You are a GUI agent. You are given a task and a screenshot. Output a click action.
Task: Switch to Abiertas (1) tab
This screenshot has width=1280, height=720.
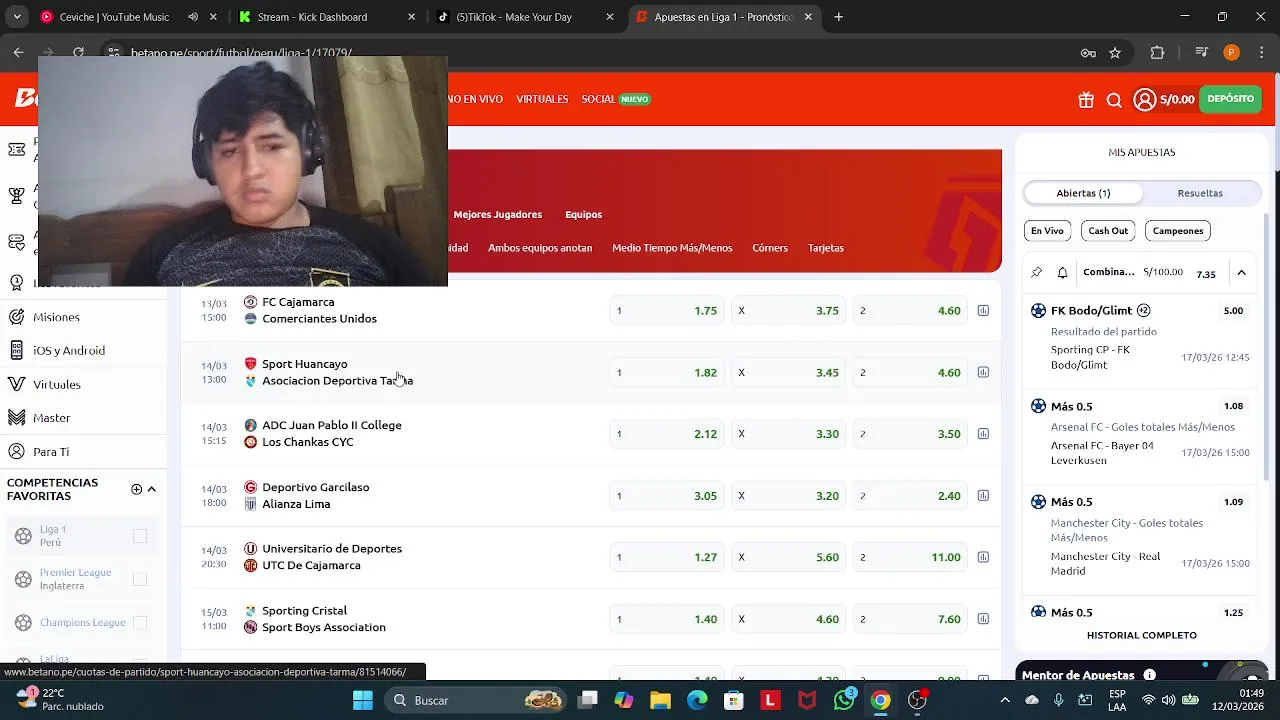click(x=1083, y=193)
